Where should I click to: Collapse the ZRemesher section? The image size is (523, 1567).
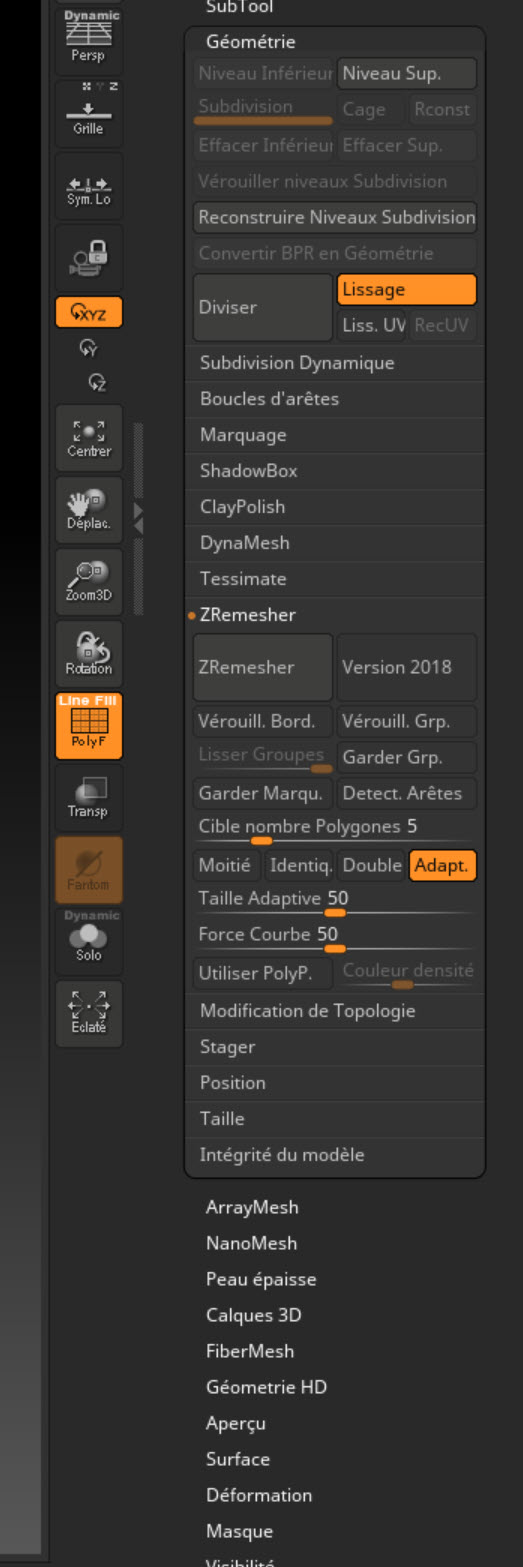coord(248,615)
